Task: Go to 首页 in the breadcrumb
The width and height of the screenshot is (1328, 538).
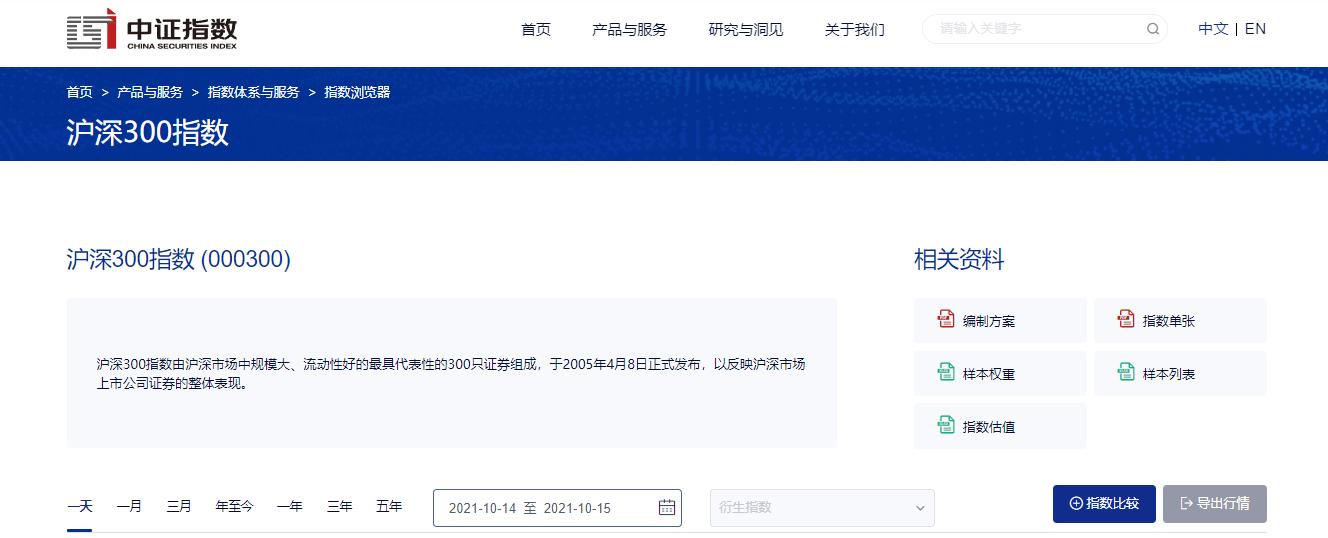Action: click(x=79, y=92)
